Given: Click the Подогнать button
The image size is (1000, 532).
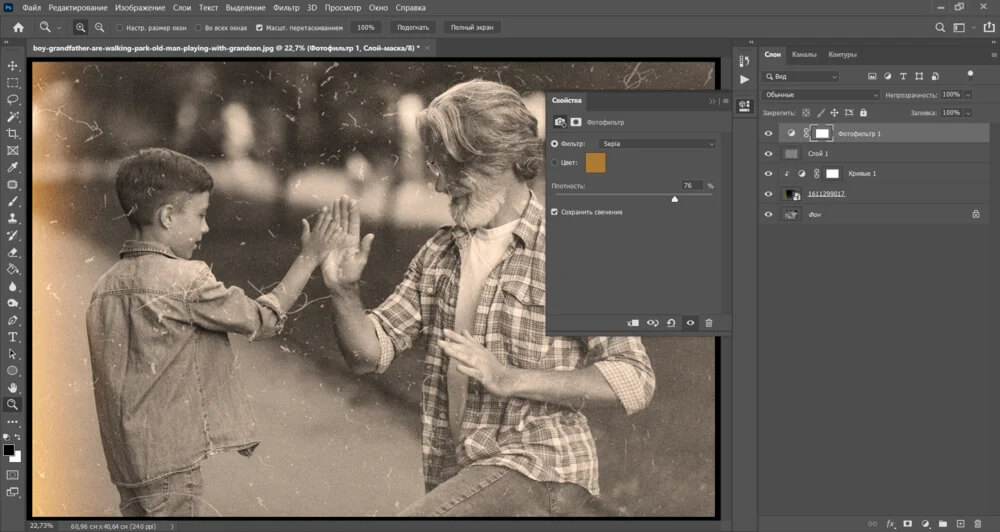Looking at the screenshot, I should (412, 27).
